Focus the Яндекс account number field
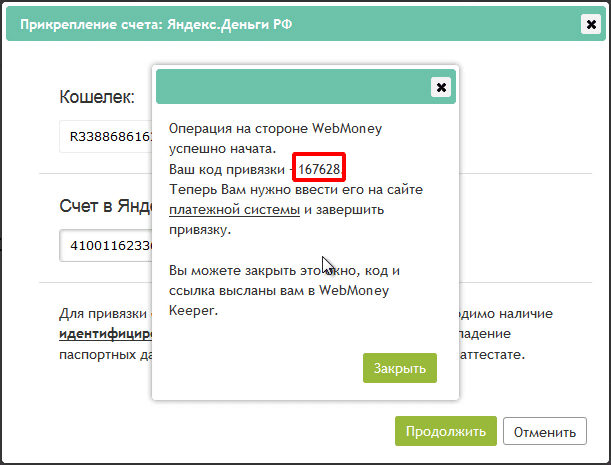Screen dimensions: 611x465 pyautogui.click(x=106, y=246)
